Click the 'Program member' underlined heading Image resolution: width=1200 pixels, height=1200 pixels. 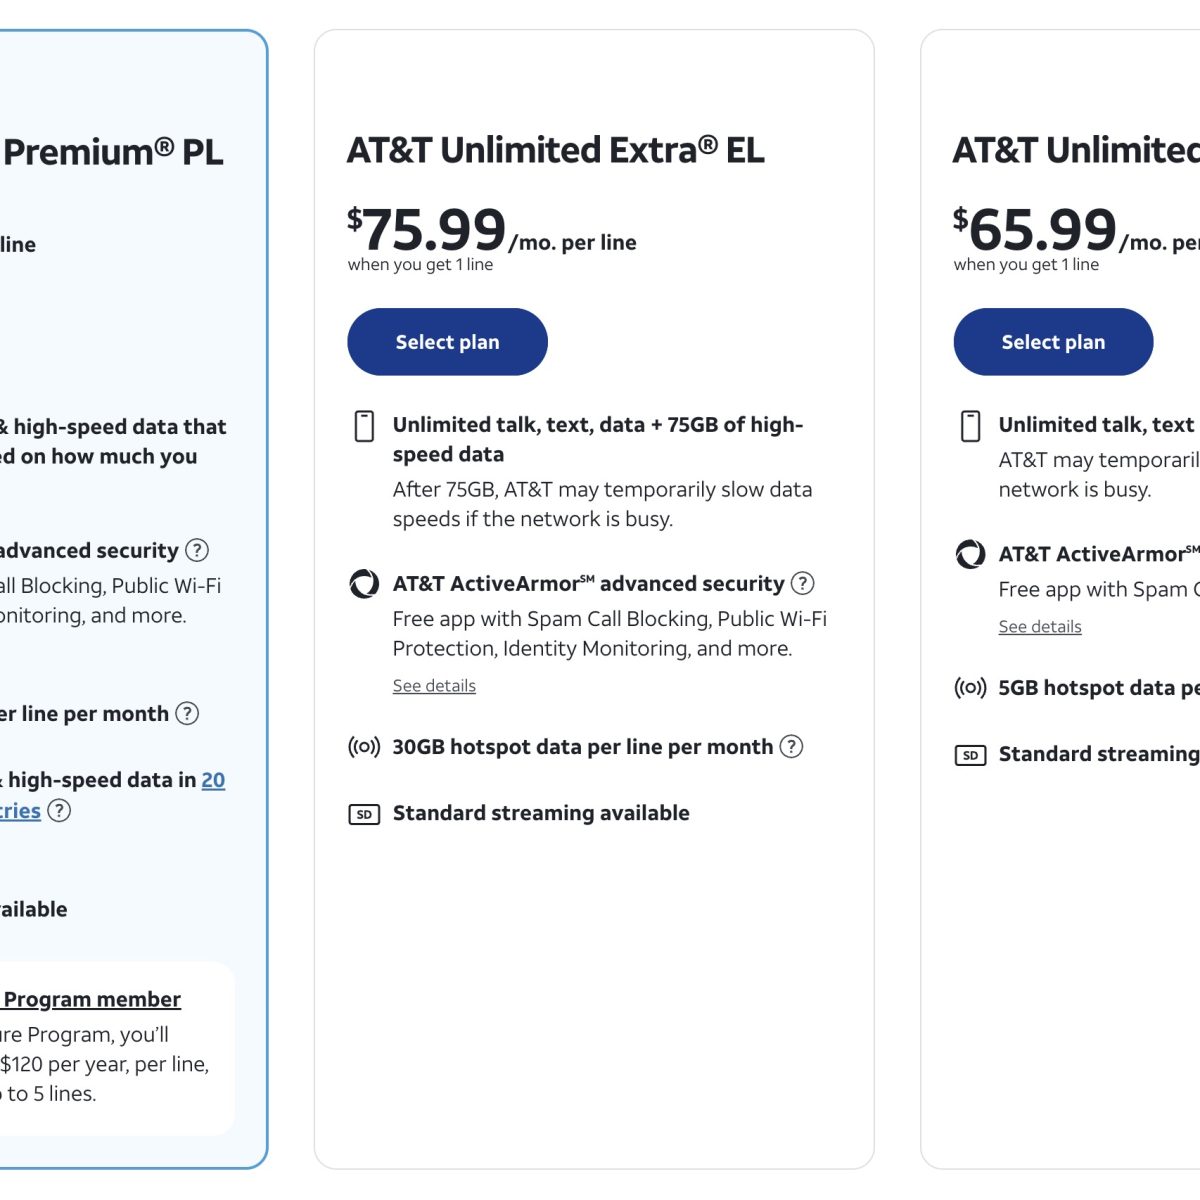coord(92,999)
